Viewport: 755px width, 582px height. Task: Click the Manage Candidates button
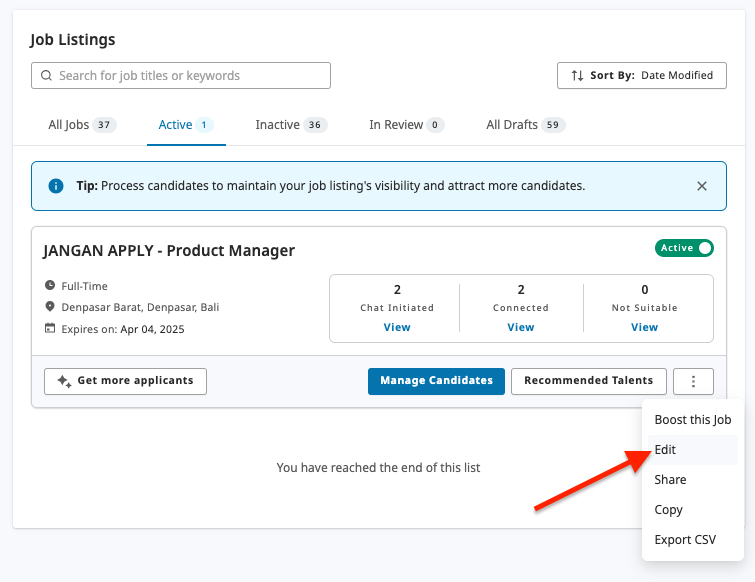click(x=436, y=381)
